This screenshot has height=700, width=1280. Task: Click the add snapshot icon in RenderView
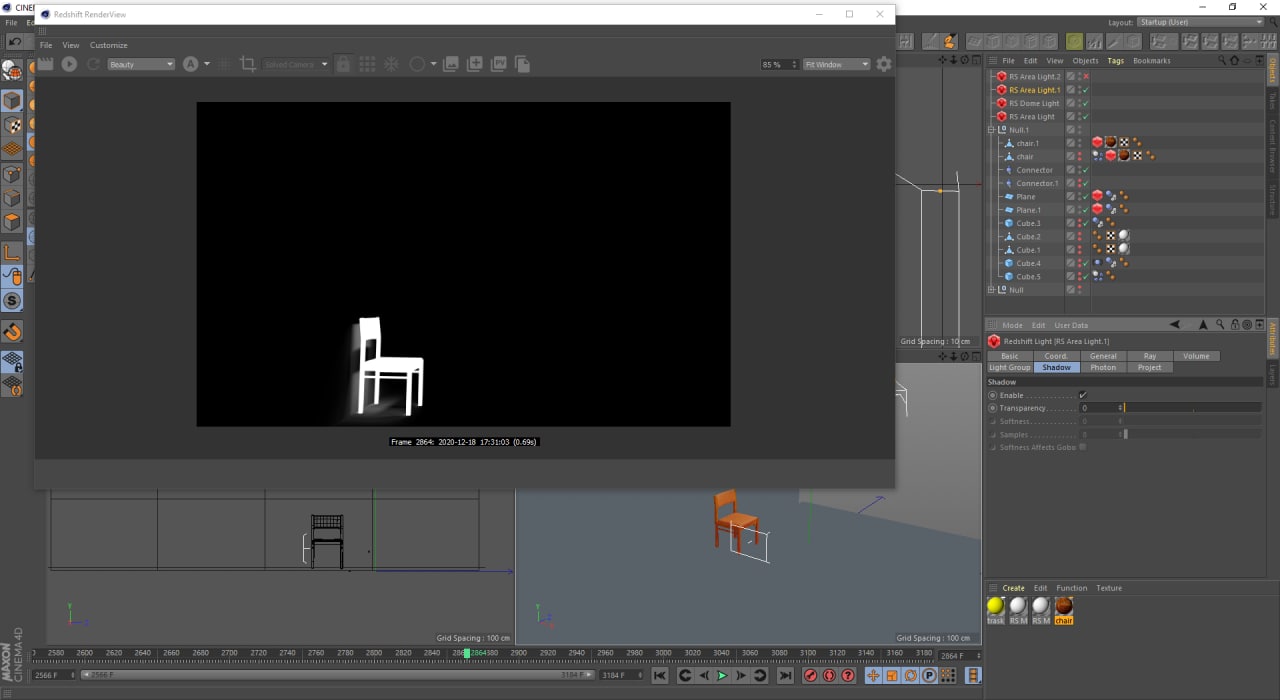click(x=475, y=64)
